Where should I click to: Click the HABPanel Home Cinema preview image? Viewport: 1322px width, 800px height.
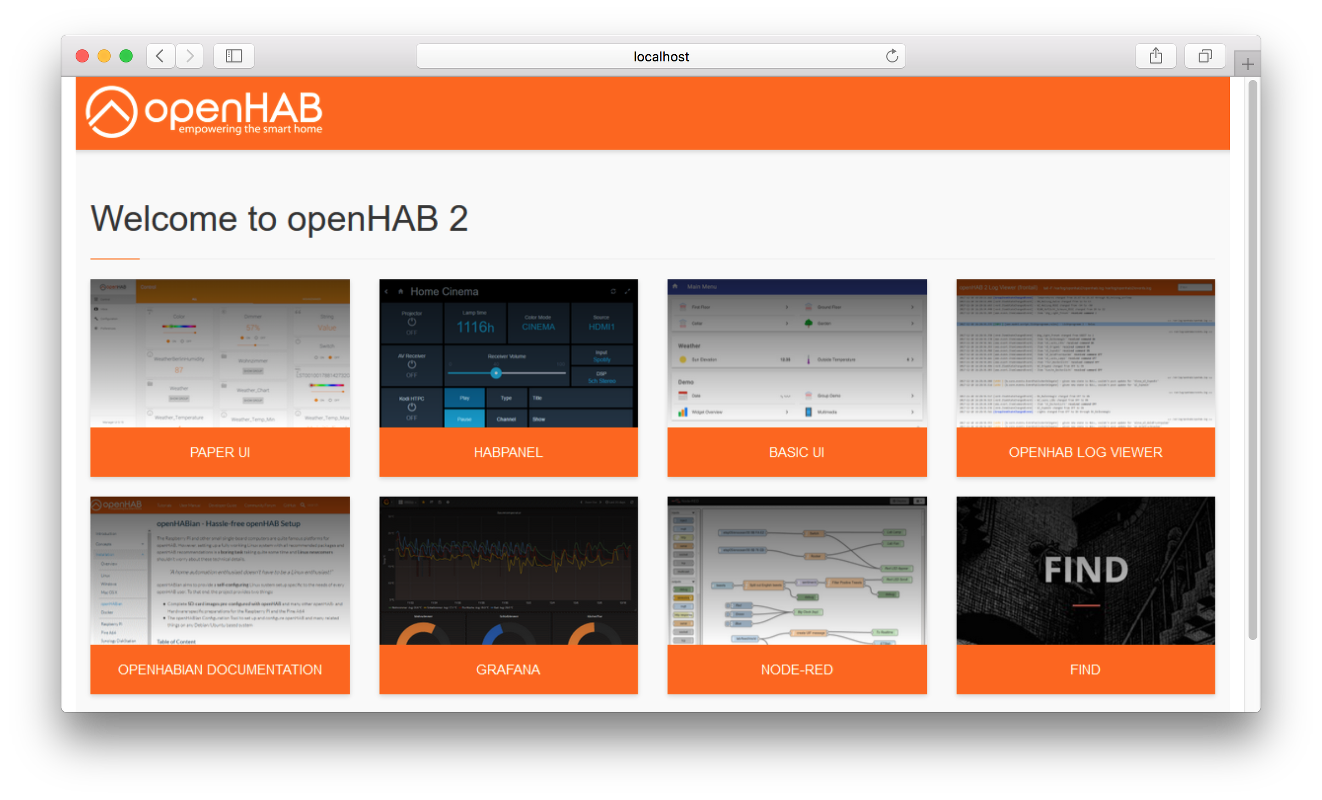point(508,353)
